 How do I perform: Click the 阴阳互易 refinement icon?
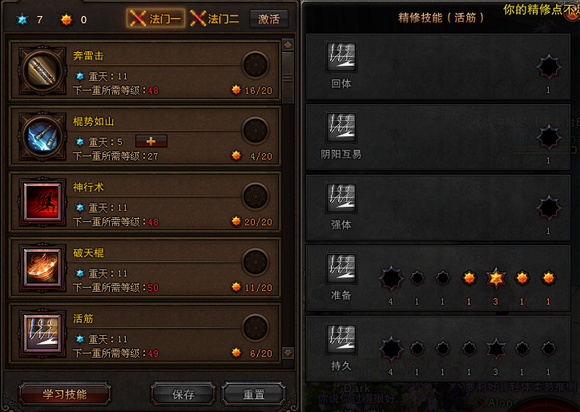pos(341,127)
